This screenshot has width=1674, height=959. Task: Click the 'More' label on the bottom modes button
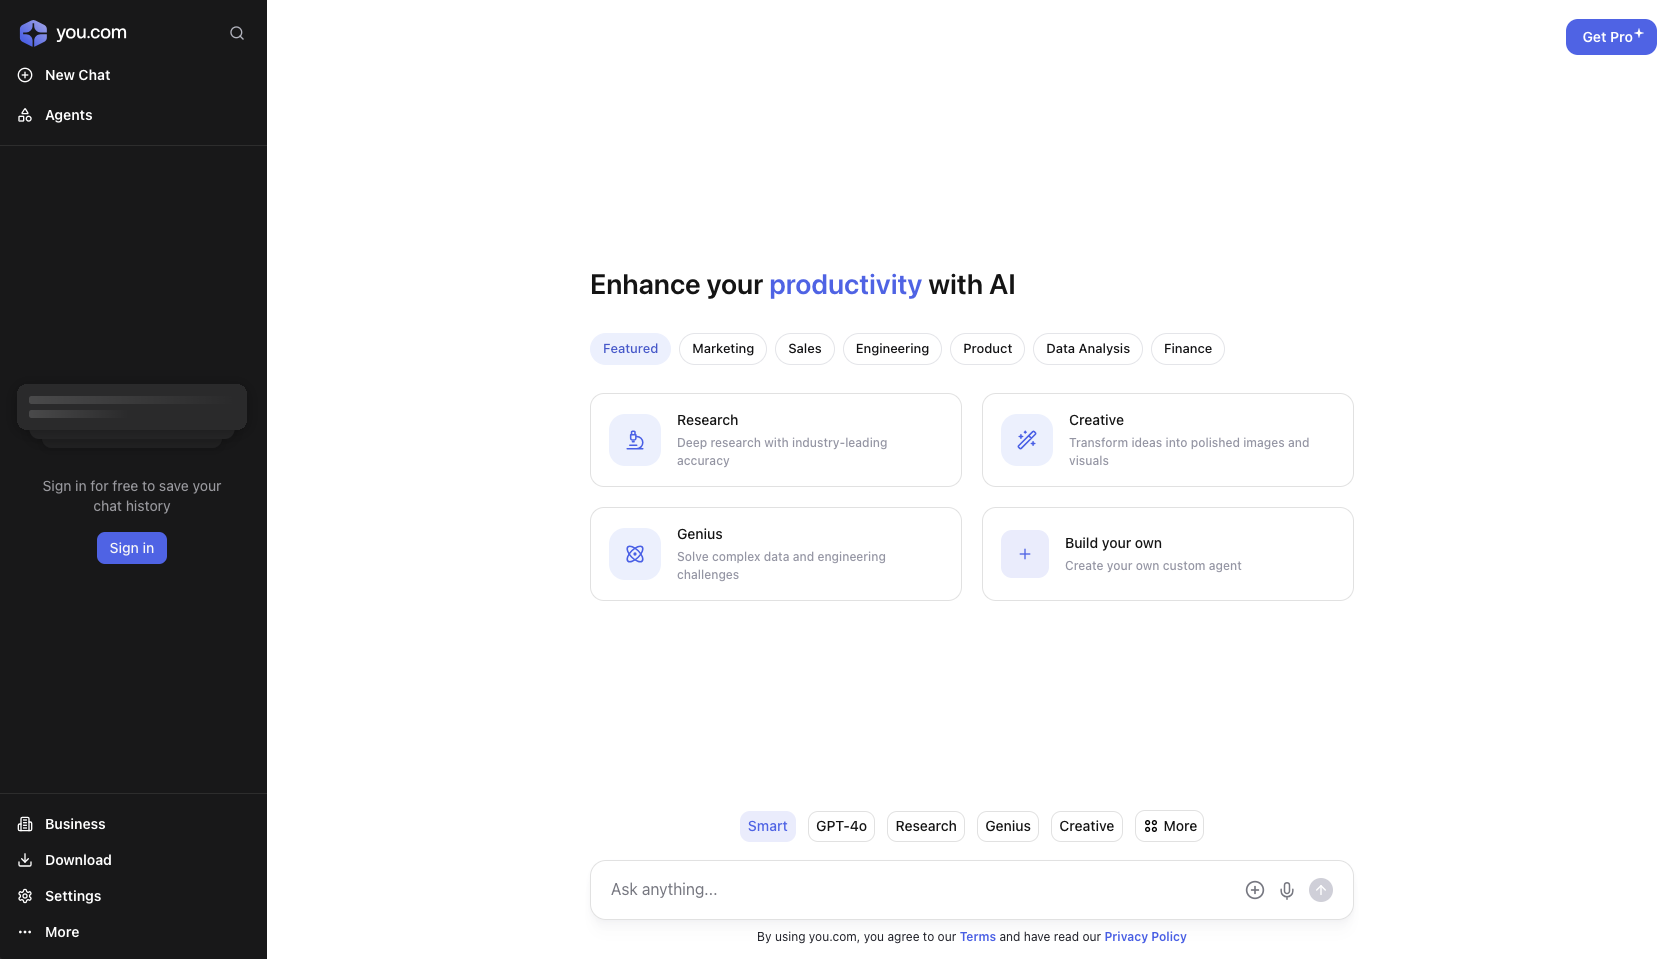tap(1180, 826)
